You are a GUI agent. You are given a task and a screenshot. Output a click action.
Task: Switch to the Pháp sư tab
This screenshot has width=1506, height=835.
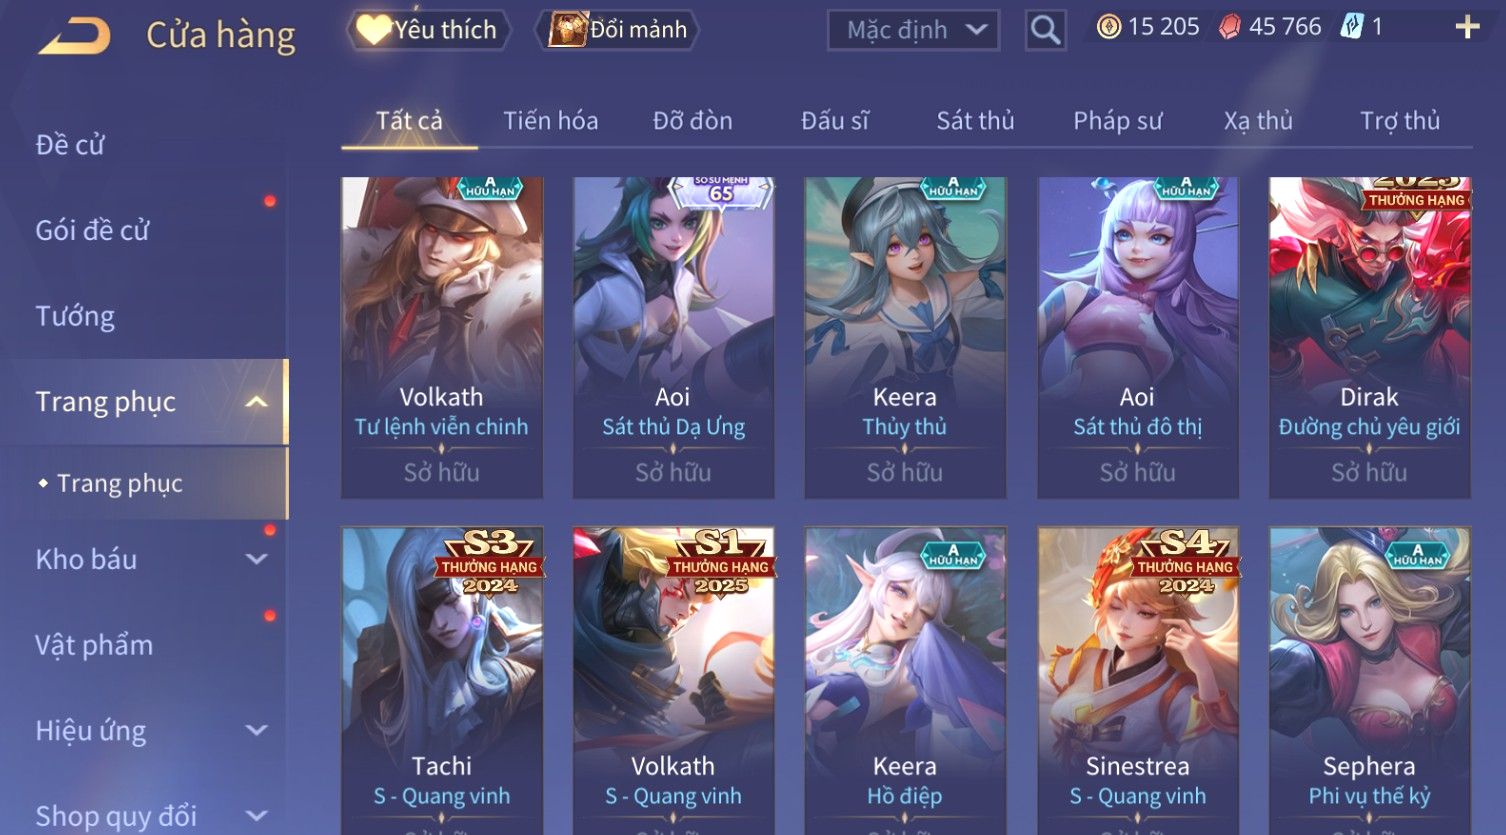1118,121
